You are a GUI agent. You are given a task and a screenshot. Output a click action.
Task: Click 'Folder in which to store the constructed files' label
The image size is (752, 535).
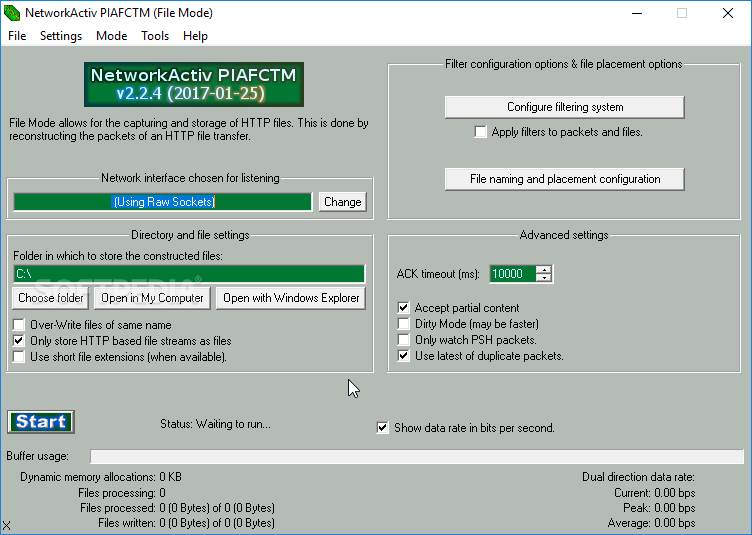click(118, 256)
